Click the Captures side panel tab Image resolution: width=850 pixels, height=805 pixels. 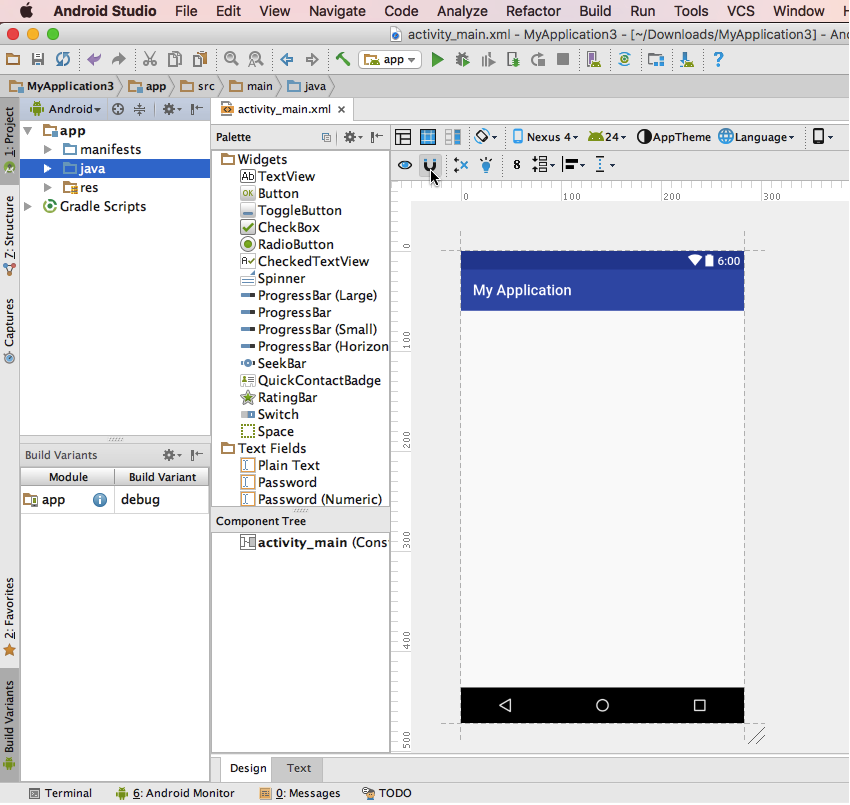(x=9, y=330)
